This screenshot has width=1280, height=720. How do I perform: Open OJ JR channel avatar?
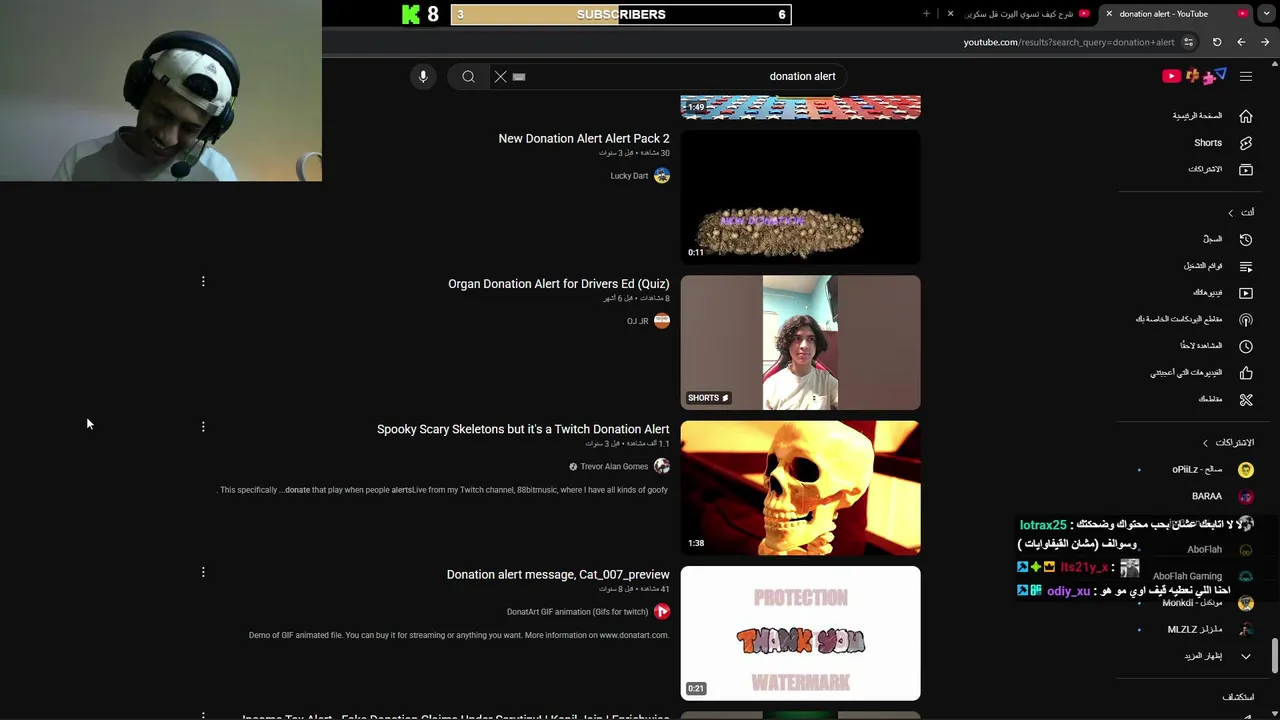[x=662, y=321]
